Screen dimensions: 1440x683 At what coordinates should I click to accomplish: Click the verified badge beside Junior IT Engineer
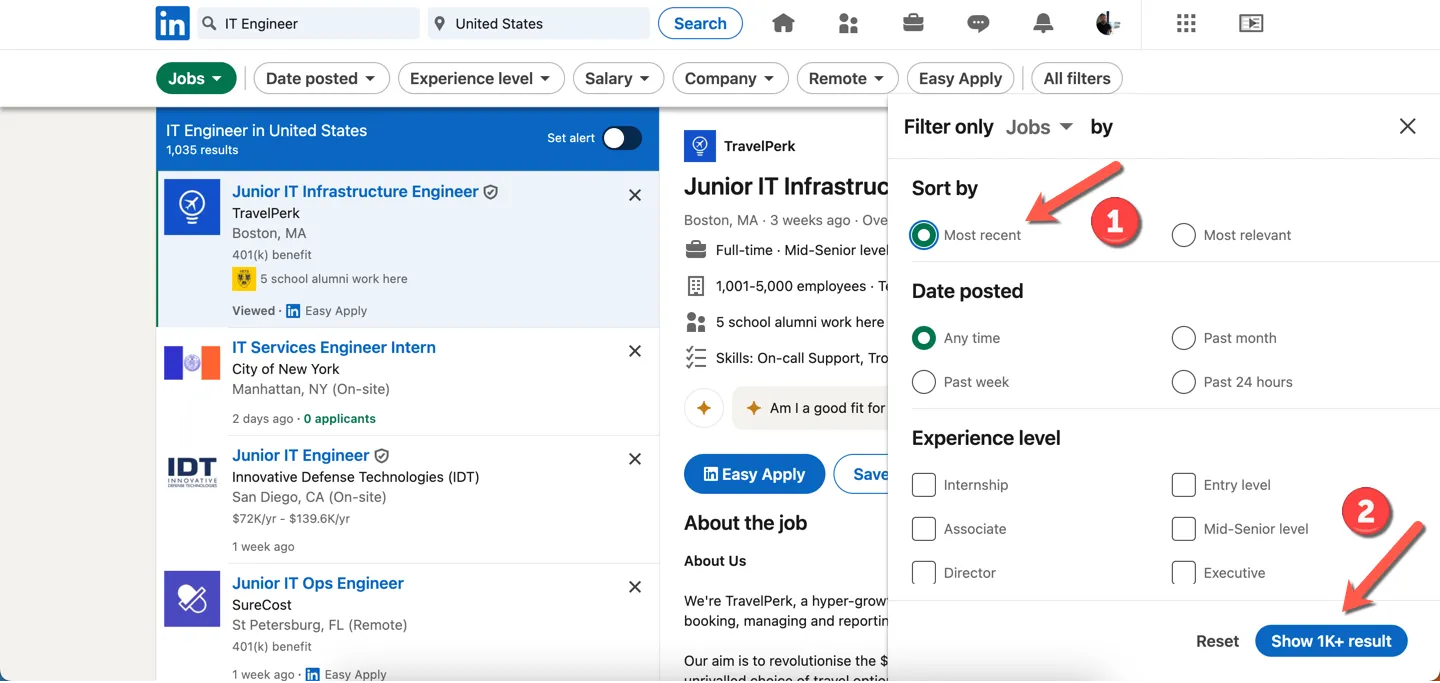click(381, 455)
